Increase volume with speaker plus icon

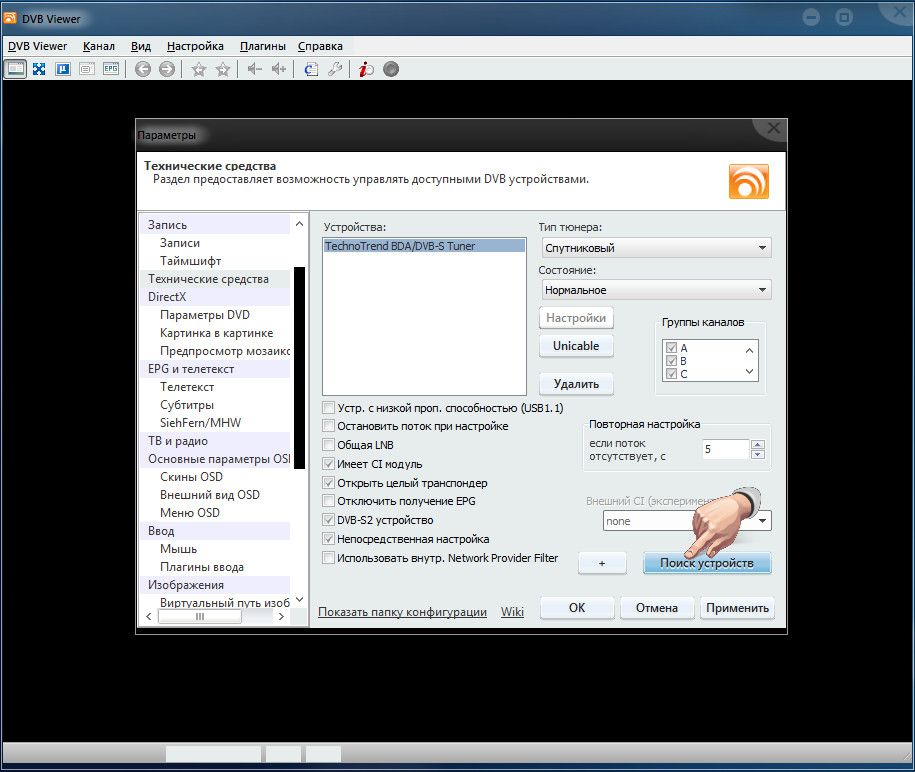click(279, 69)
